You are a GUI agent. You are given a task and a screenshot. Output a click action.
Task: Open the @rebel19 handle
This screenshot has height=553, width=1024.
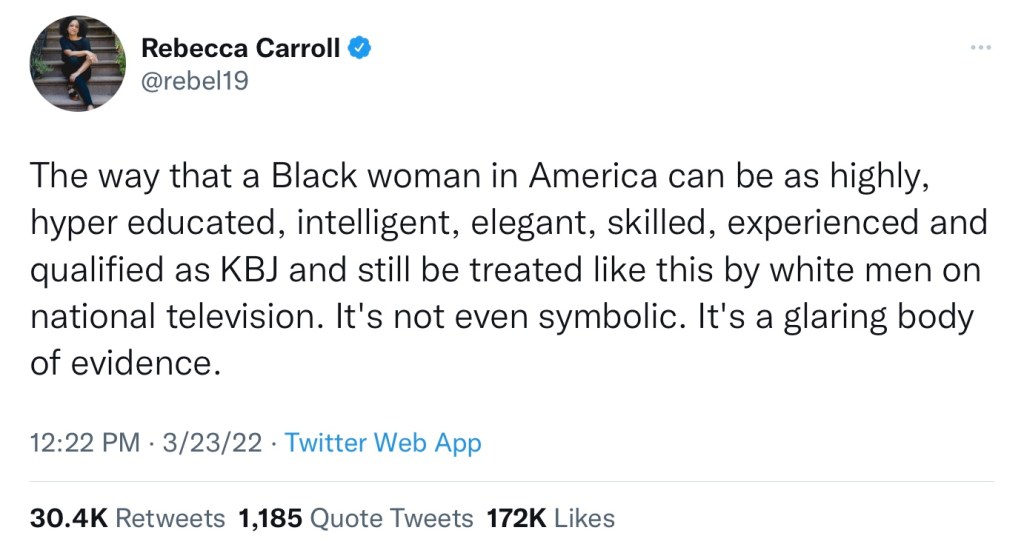click(x=194, y=81)
